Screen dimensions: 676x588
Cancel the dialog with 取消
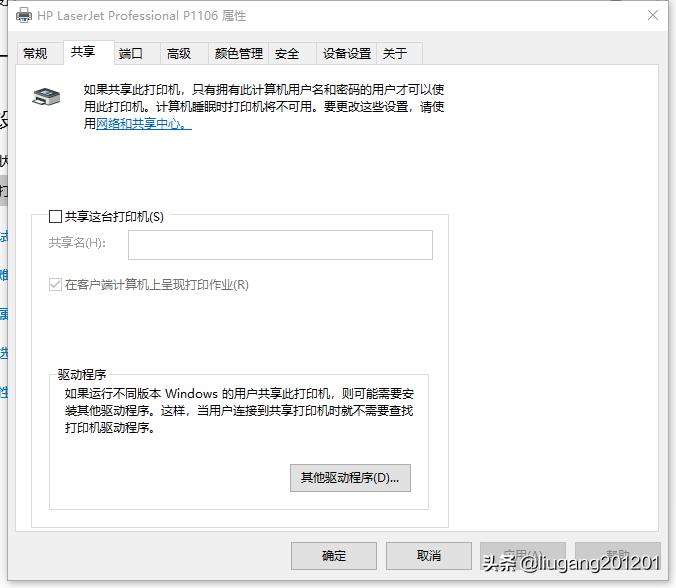[429, 556]
